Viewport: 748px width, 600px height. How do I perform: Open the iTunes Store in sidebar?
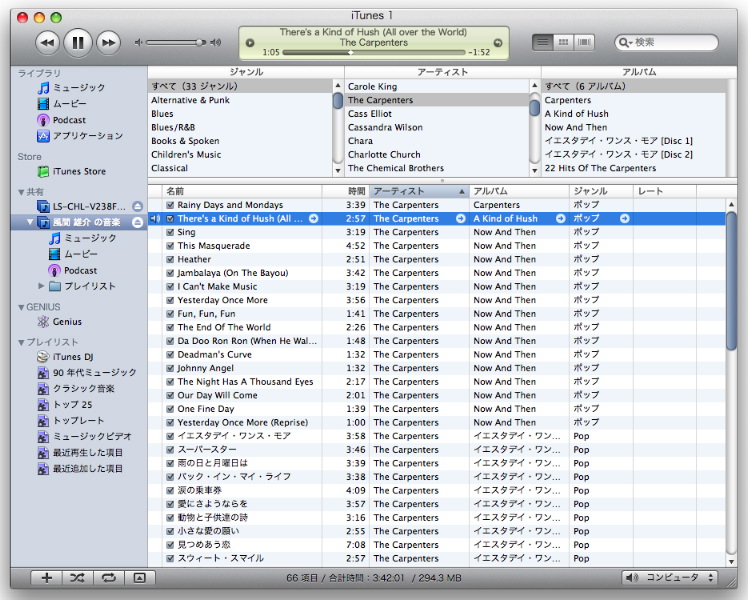click(78, 172)
